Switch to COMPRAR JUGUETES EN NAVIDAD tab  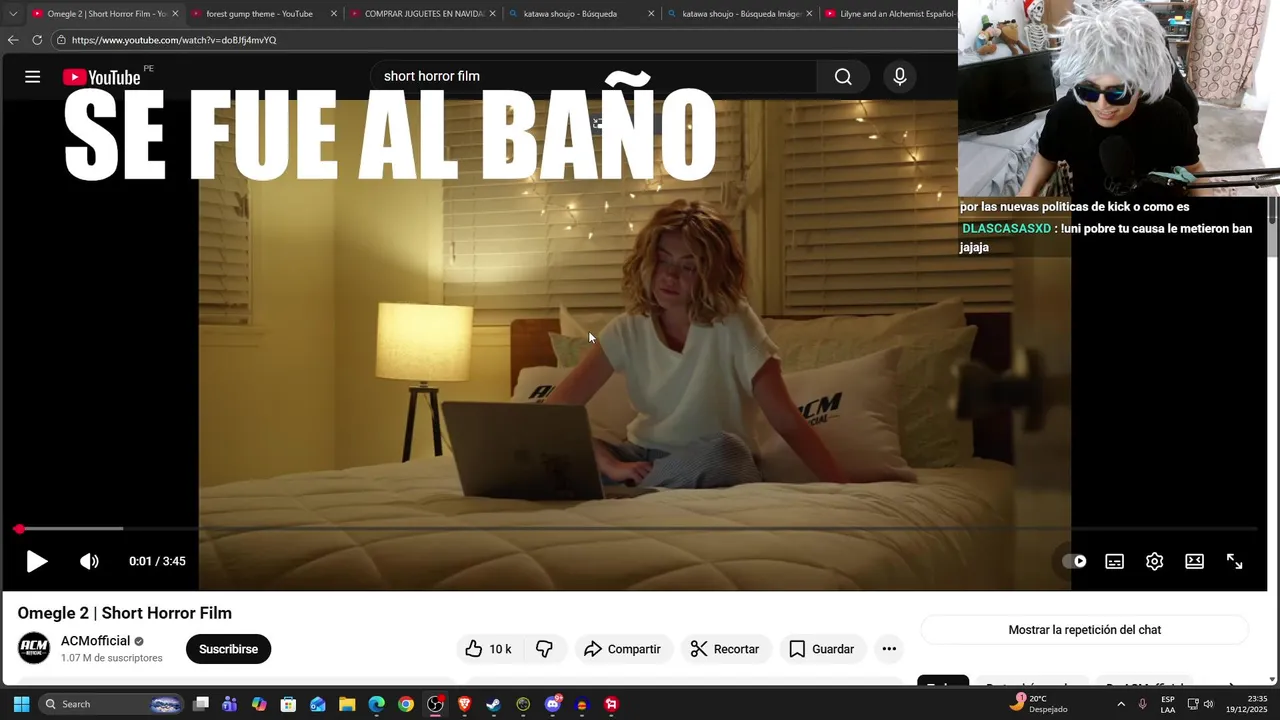point(424,14)
